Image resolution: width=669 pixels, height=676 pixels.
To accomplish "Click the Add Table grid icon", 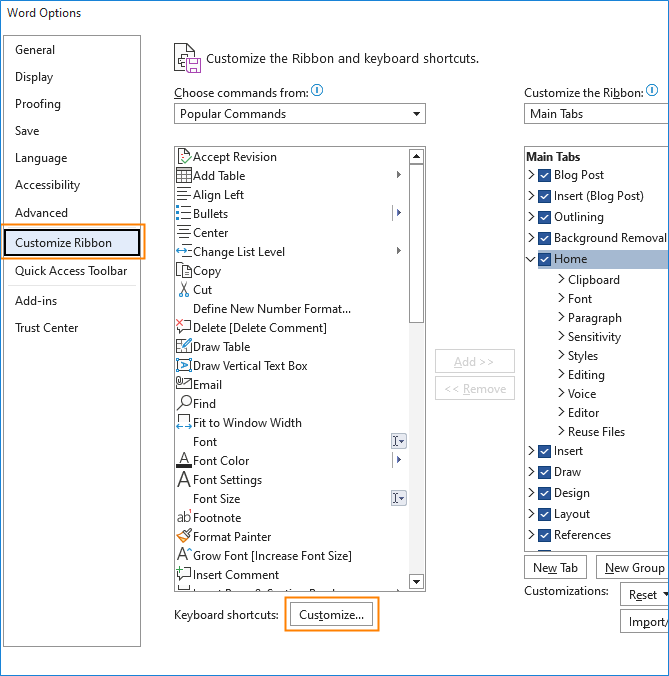I will click(x=184, y=175).
